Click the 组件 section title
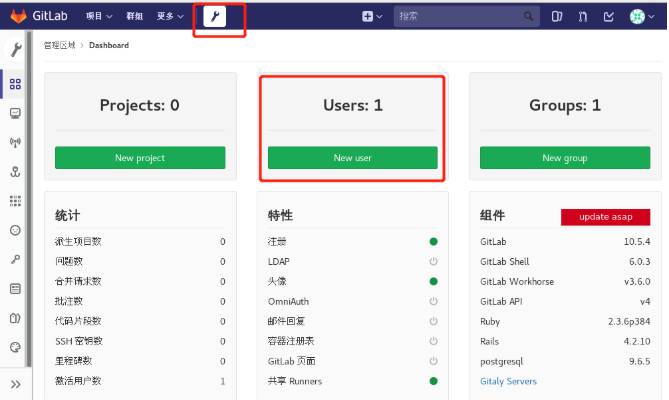 click(492, 215)
